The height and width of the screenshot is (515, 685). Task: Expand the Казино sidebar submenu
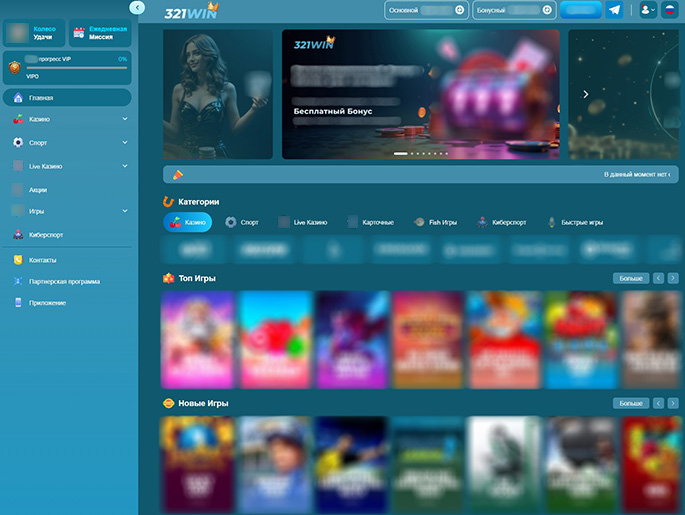point(124,119)
